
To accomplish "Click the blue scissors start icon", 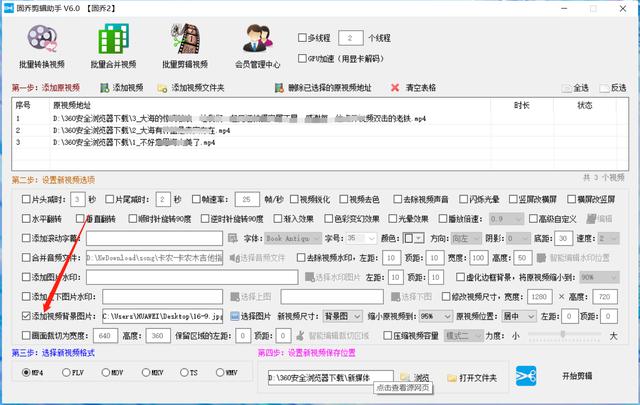I will (x=526, y=376).
